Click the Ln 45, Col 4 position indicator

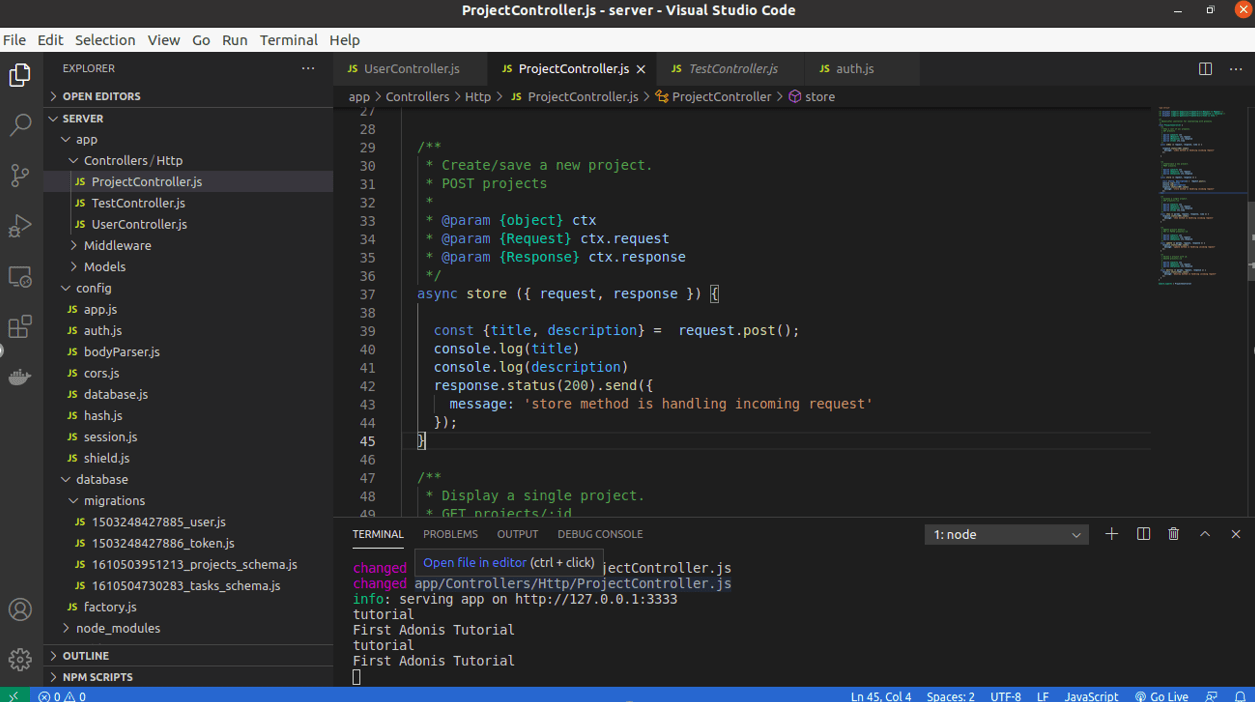pyautogui.click(x=881, y=696)
